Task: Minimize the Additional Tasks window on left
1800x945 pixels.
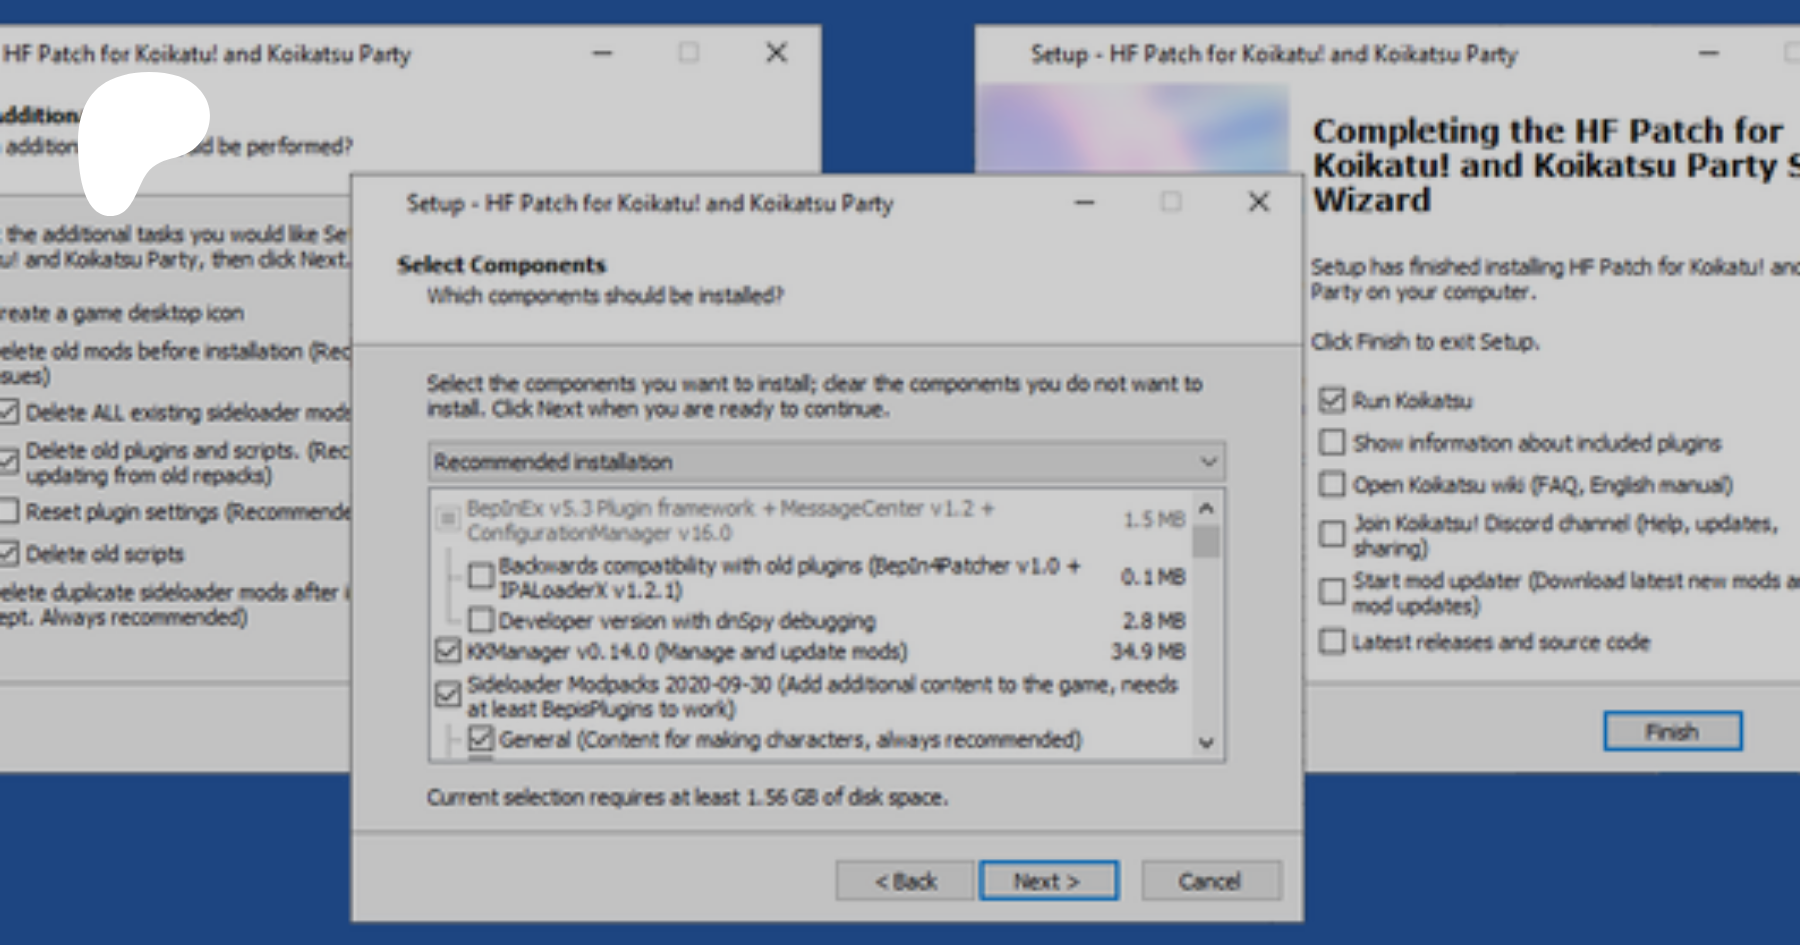Action: click(602, 53)
